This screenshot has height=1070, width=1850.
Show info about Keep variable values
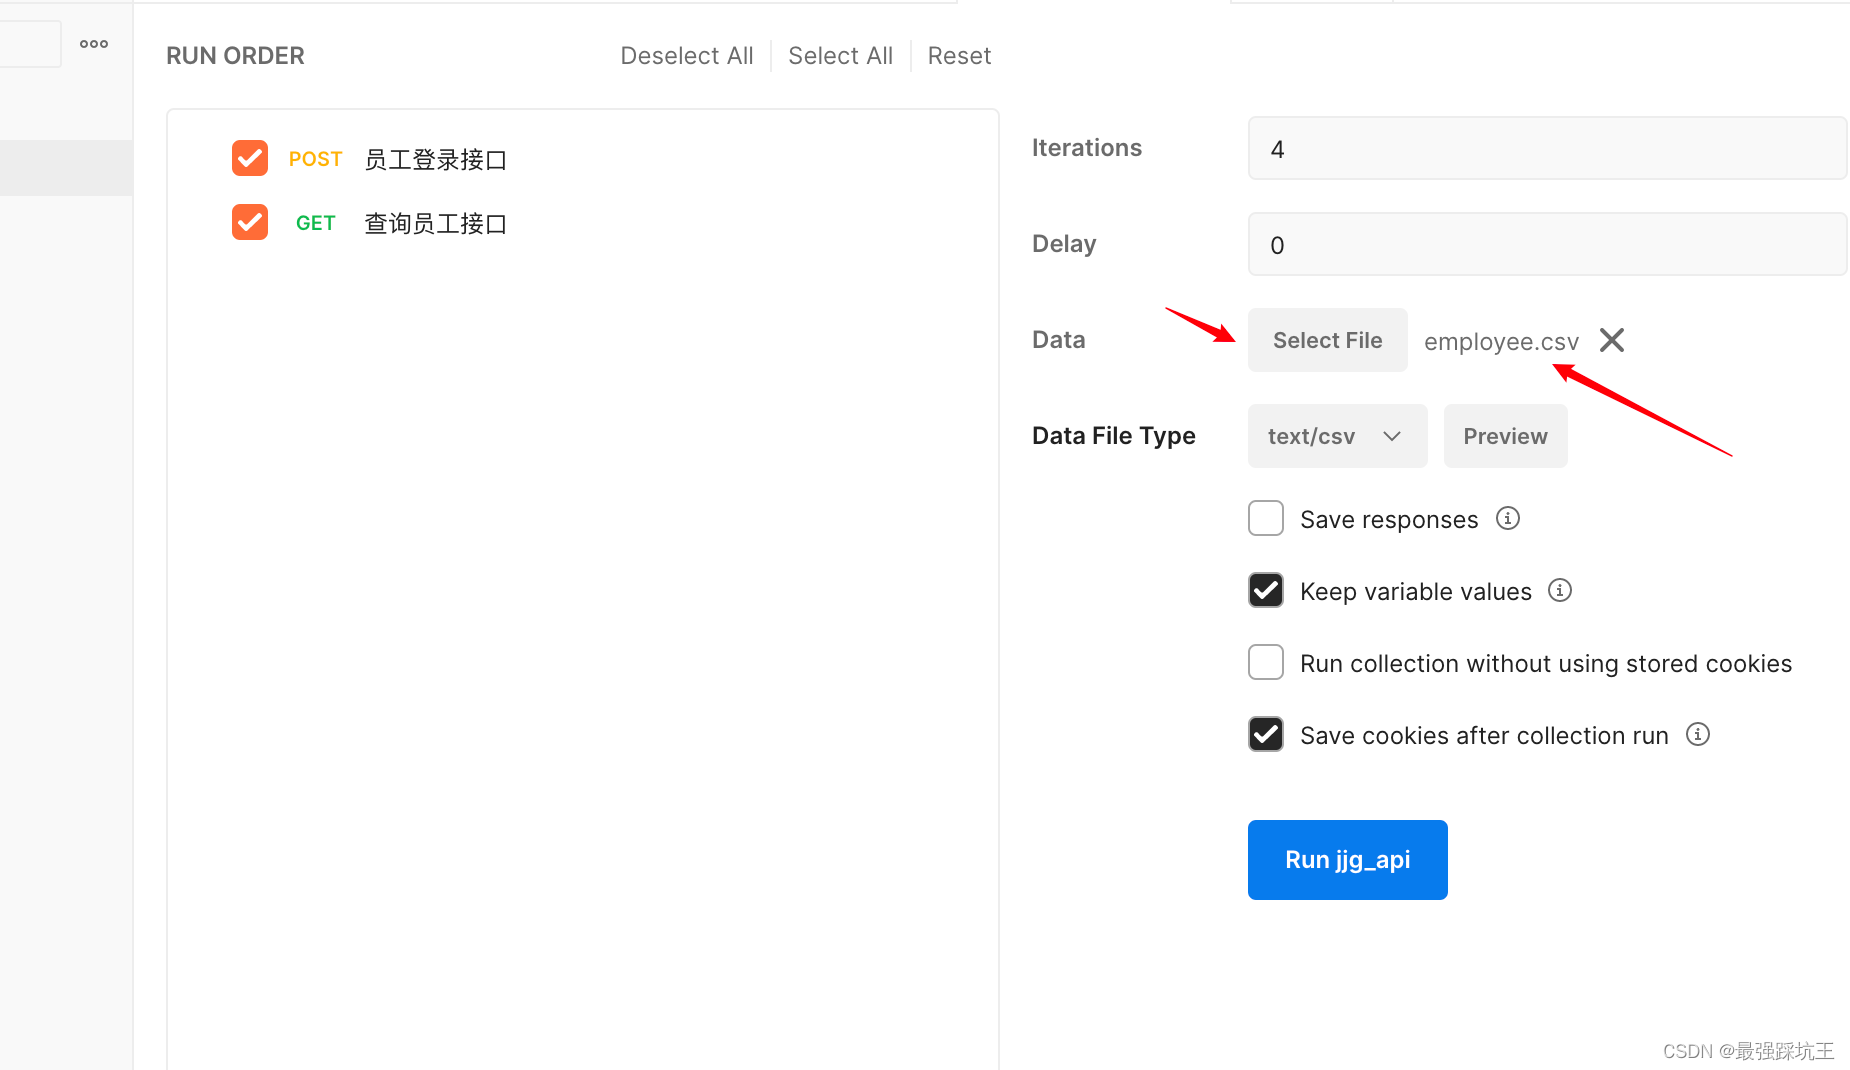click(1560, 590)
